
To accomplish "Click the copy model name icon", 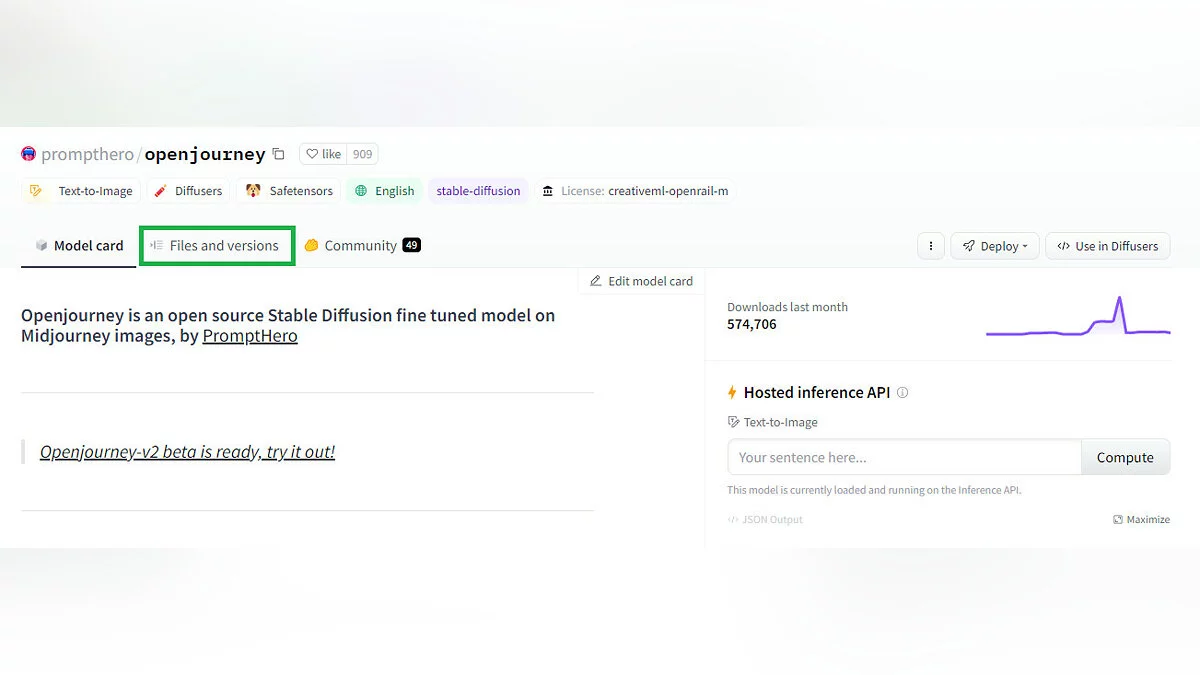I will click(279, 154).
